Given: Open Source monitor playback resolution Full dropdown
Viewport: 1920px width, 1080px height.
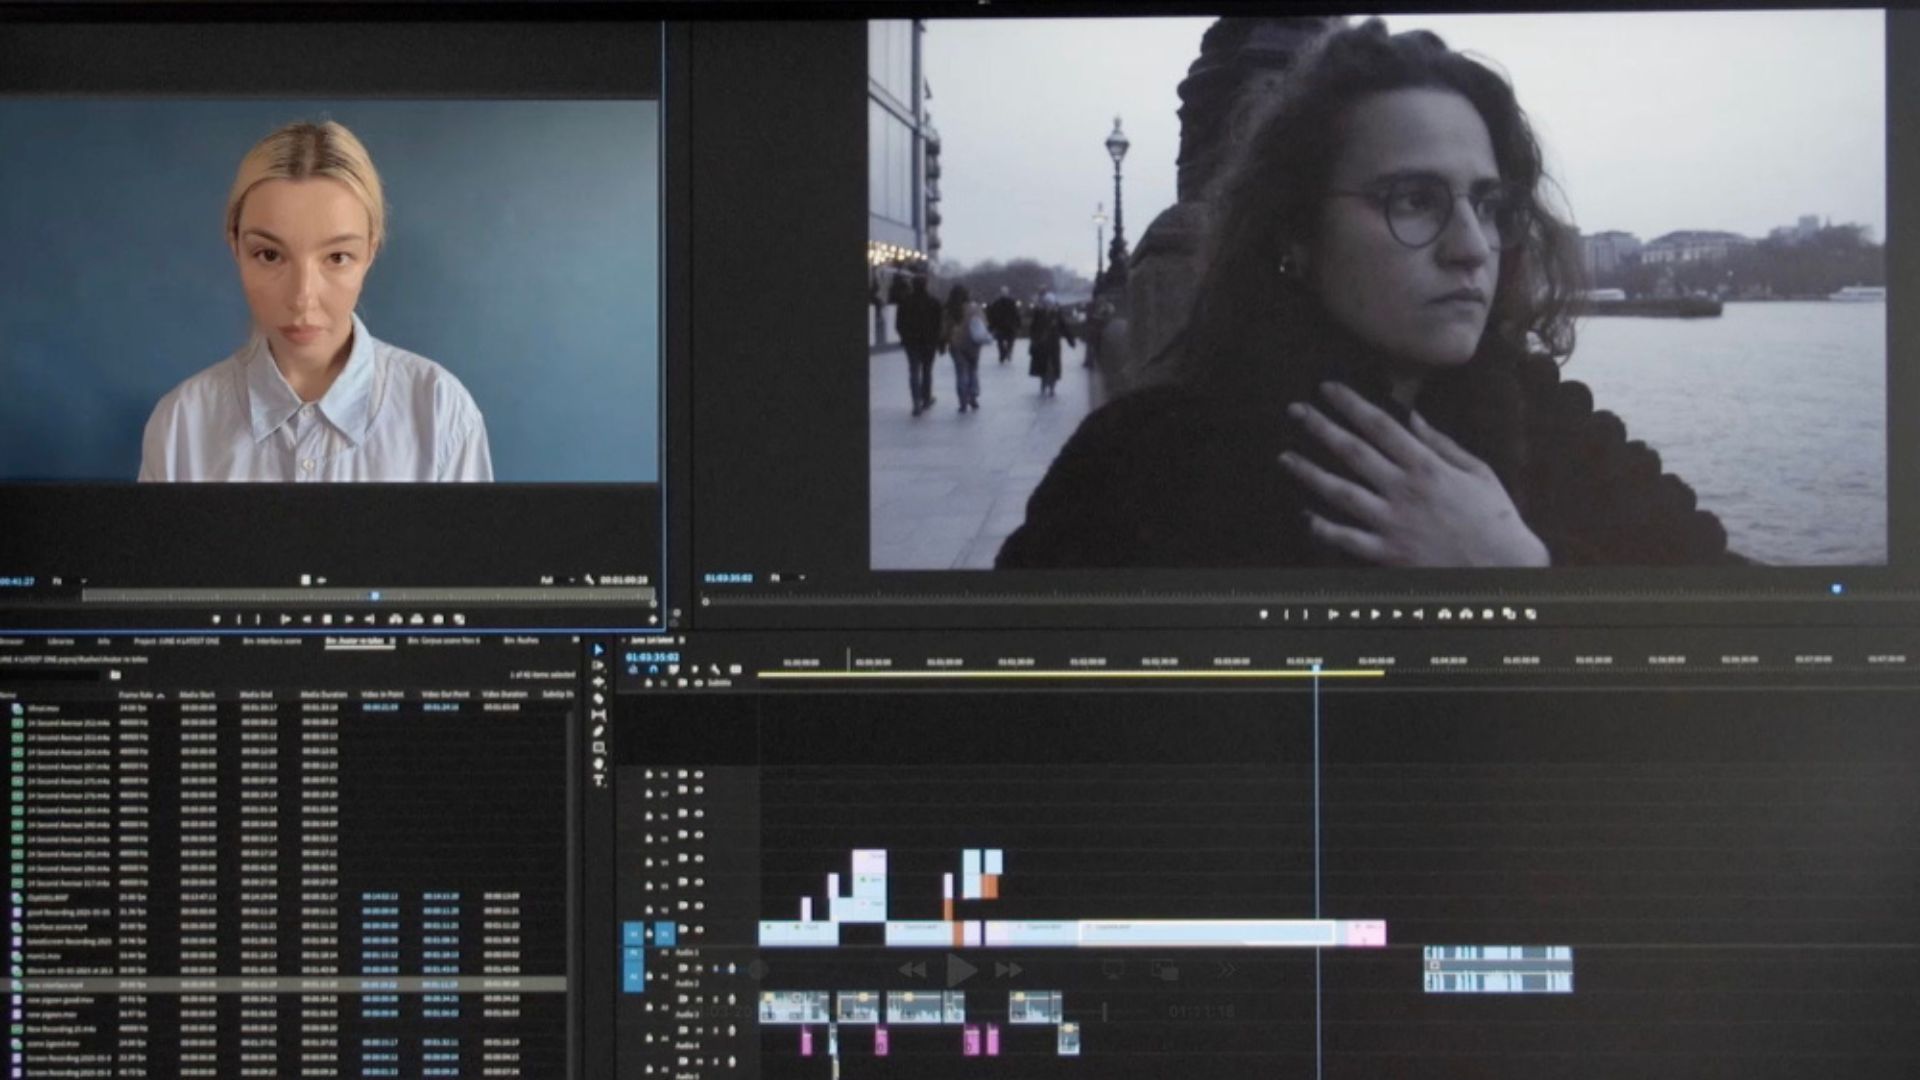Looking at the screenshot, I should tap(558, 580).
